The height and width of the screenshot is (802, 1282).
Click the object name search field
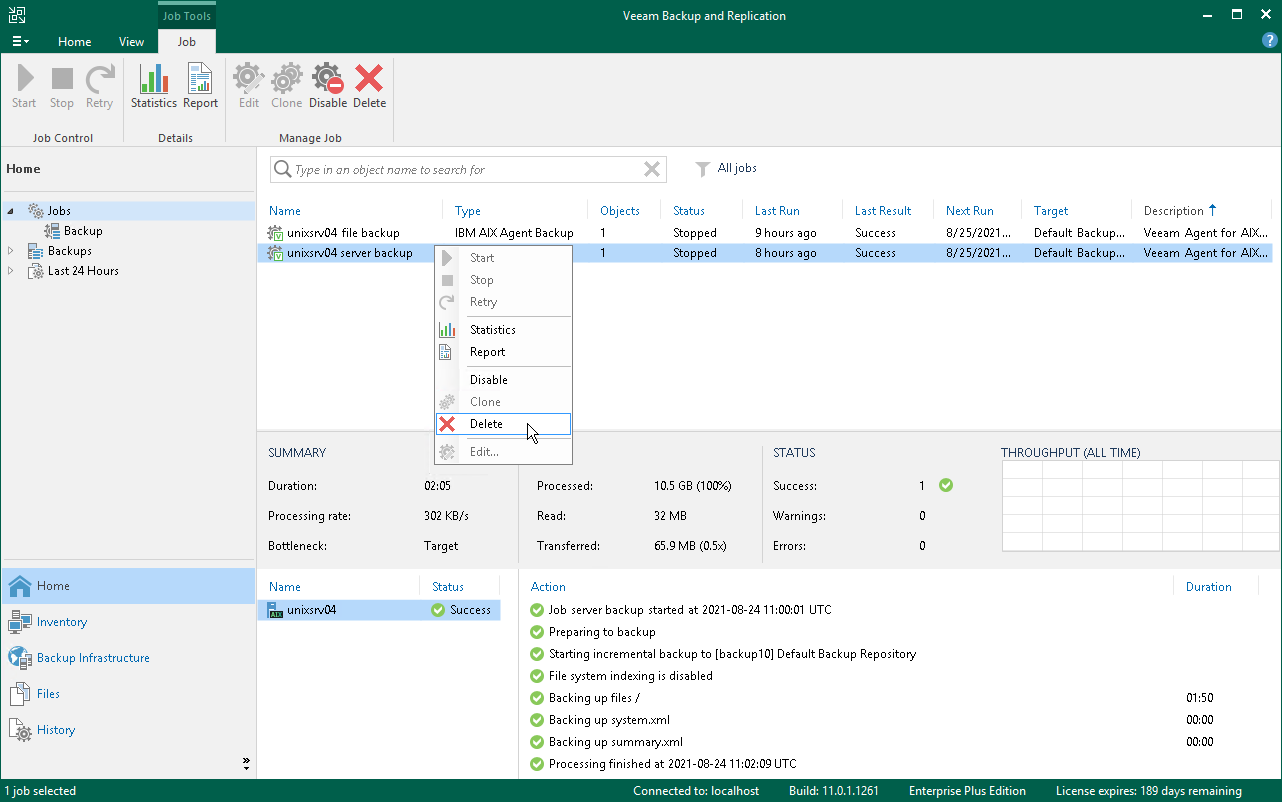(460, 170)
